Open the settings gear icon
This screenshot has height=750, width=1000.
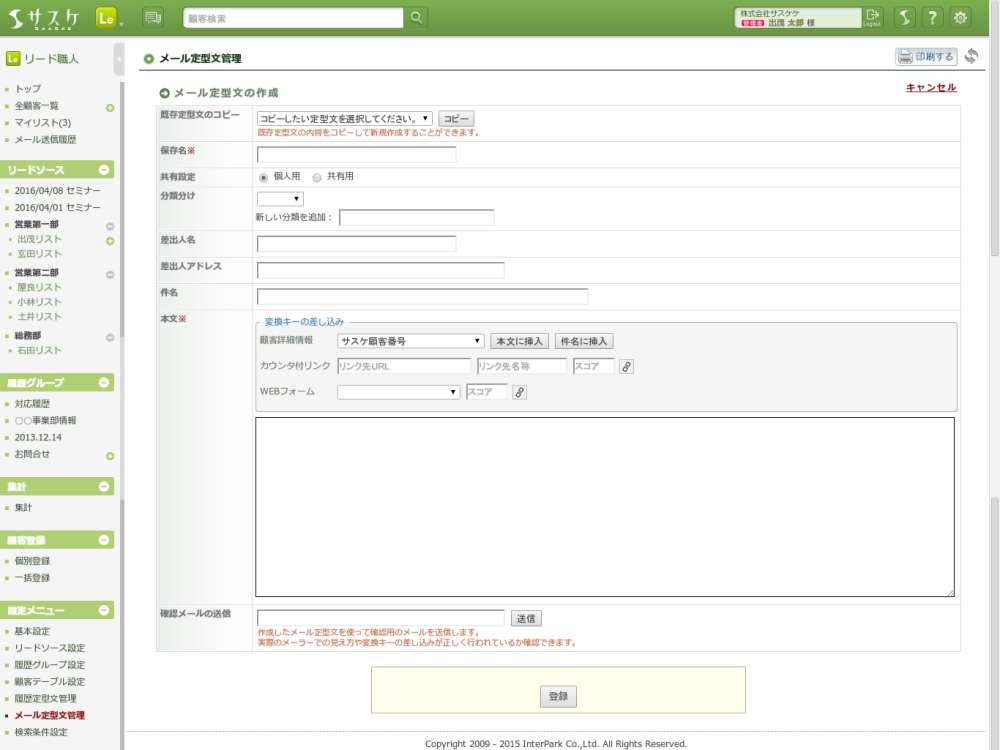coord(960,18)
